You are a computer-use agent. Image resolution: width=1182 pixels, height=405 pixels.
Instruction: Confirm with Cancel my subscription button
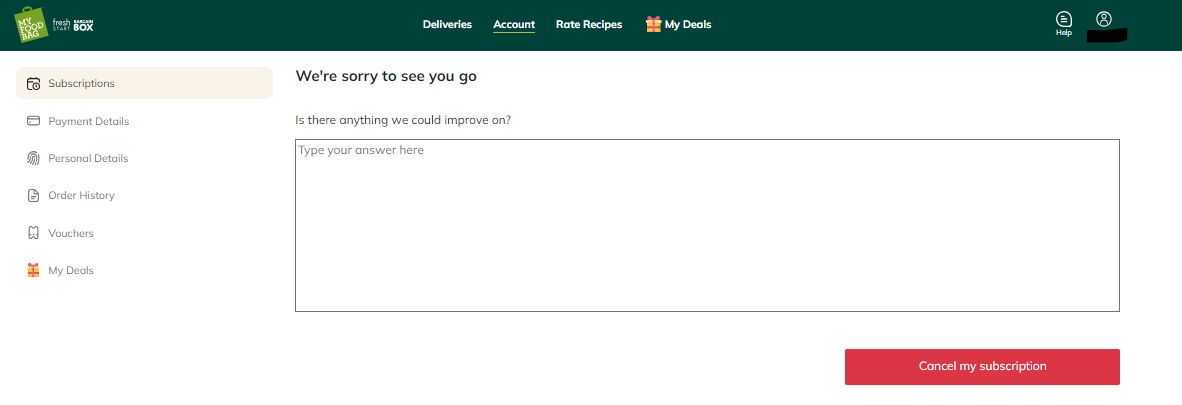[982, 367]
